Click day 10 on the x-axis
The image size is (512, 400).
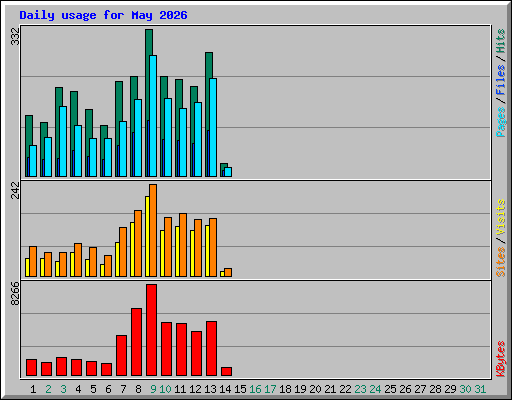click(x=165, y=389)
